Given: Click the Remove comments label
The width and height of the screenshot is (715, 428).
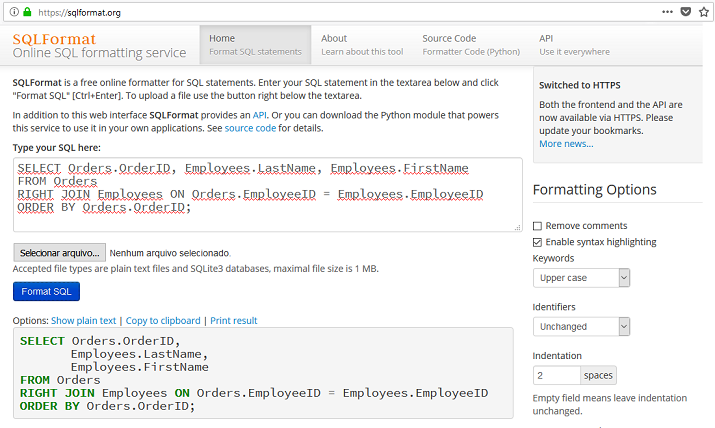Looking at the screenshot, I should (586, 226).
